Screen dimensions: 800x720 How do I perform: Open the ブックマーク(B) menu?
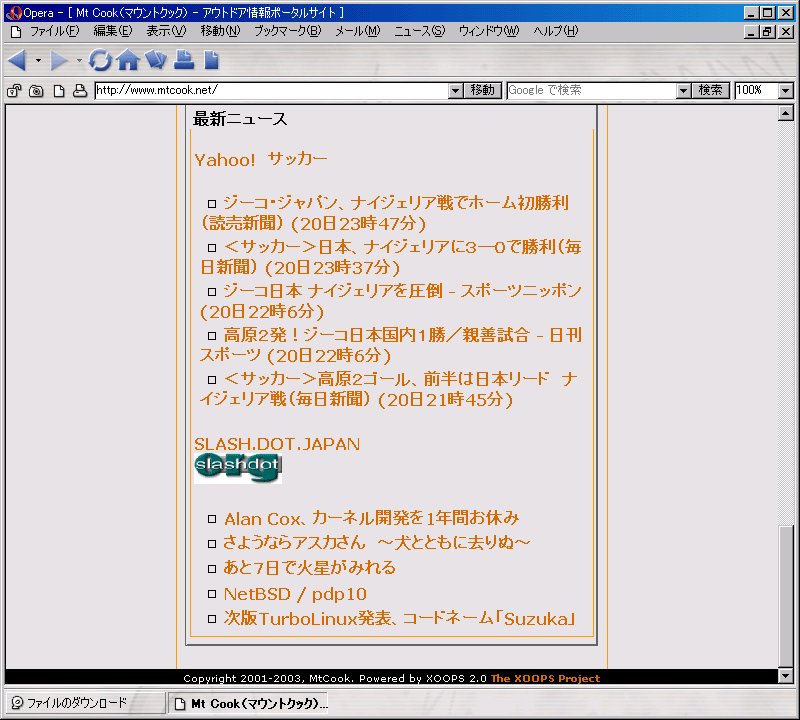[287, 31]
